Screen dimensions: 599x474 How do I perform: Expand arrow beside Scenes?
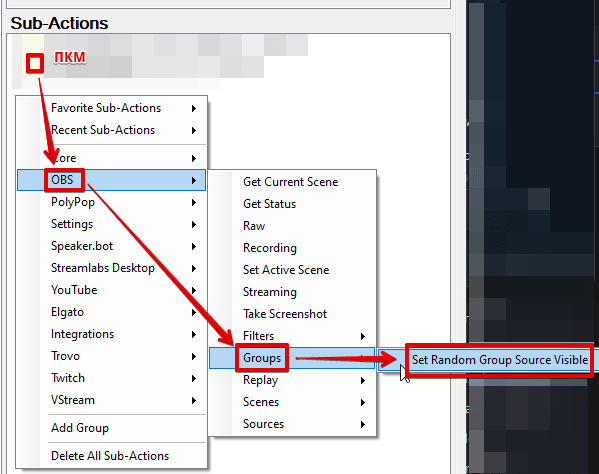click(363, 403)
